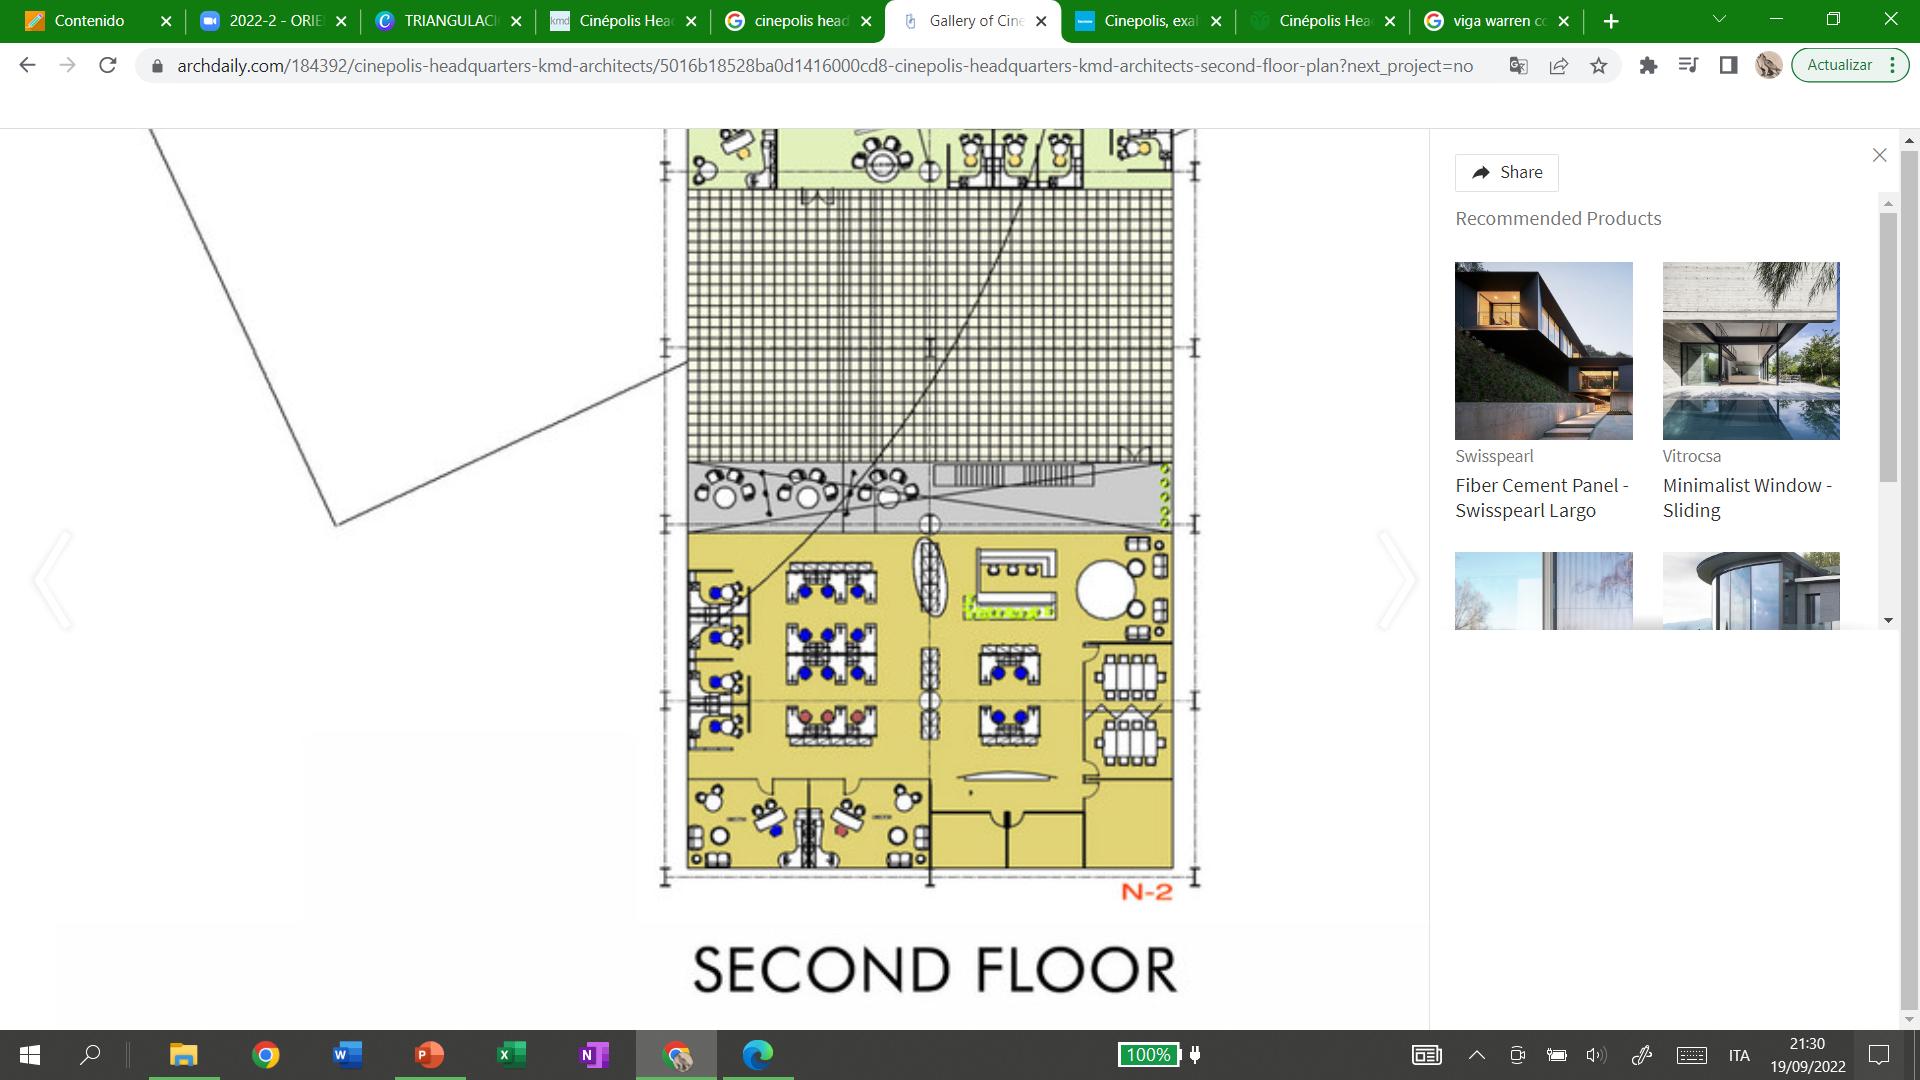
Task: Go to the previous gallery image
Action: pos(53,580)
